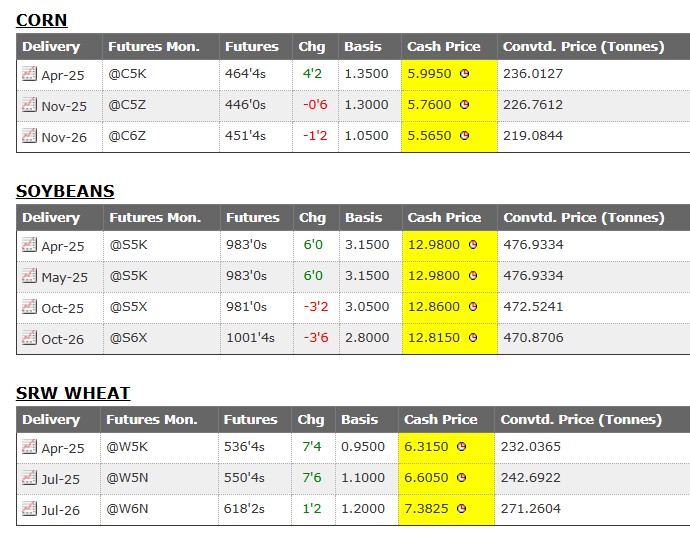
Task: Open chart icon for wheat Jul-25
Action: tap(29, 478)
